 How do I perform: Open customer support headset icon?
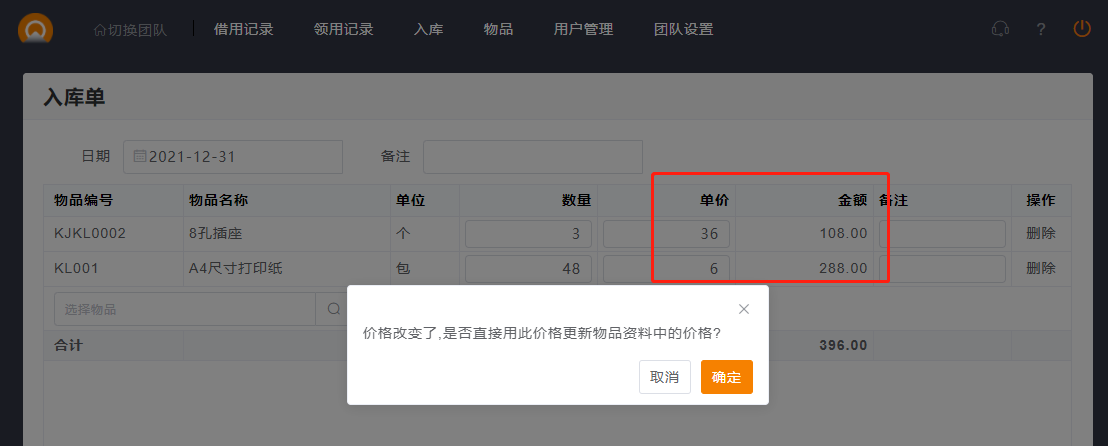click(x=999, y=29)
